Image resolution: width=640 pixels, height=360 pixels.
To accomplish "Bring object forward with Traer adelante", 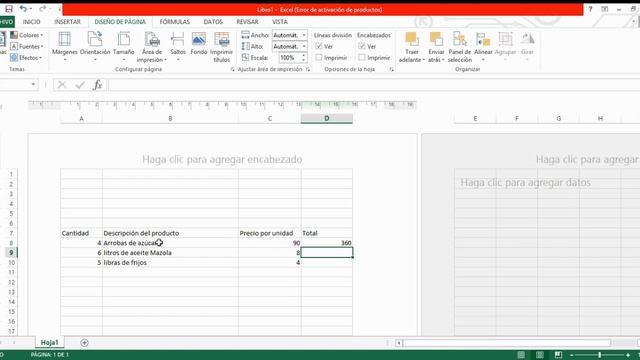I will point(411,47).
